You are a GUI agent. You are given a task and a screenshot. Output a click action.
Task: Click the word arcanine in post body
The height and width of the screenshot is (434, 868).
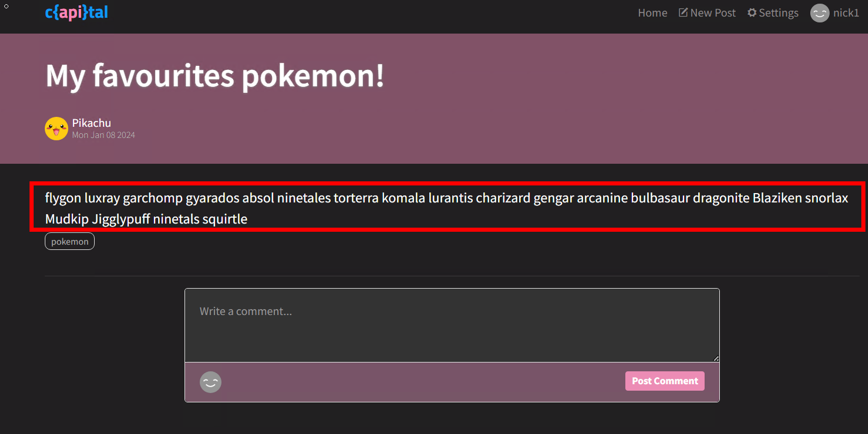[x=602, y=198]
